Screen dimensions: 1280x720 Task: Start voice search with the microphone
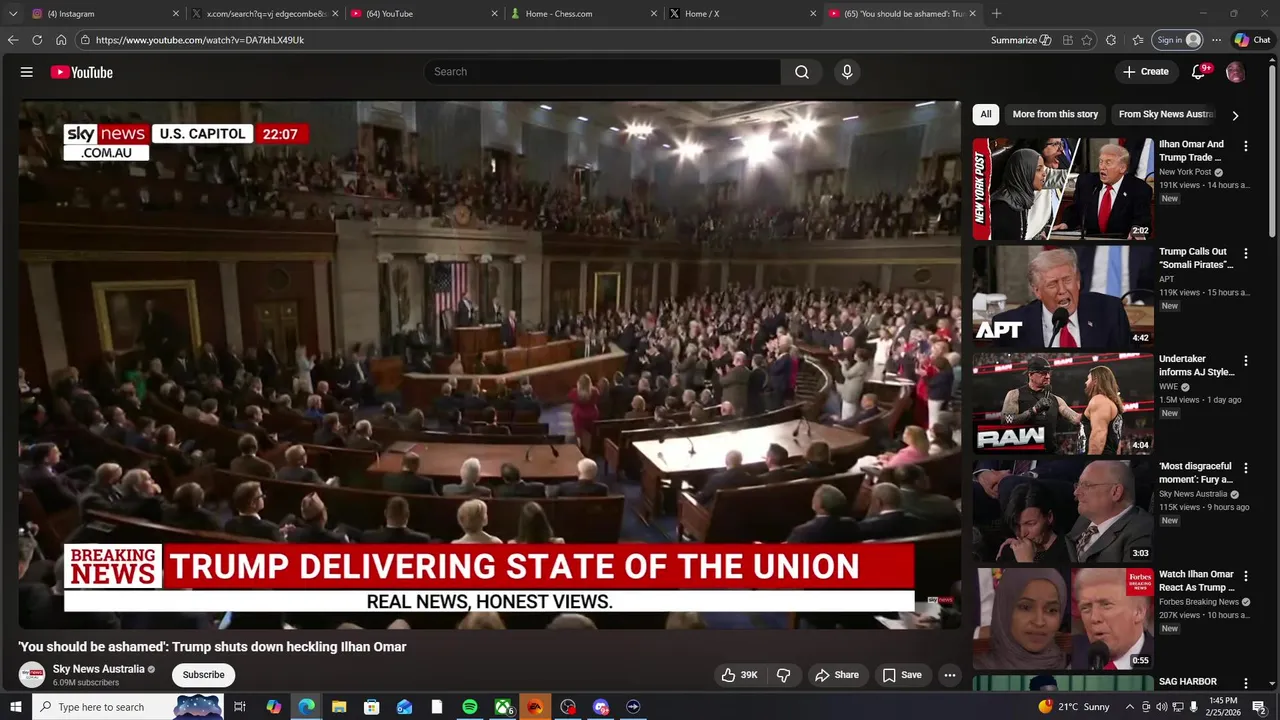click(847, 72)
